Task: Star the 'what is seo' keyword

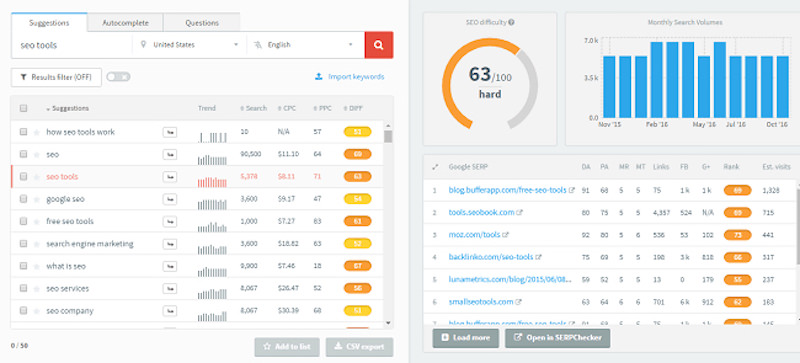Action: 36,266
